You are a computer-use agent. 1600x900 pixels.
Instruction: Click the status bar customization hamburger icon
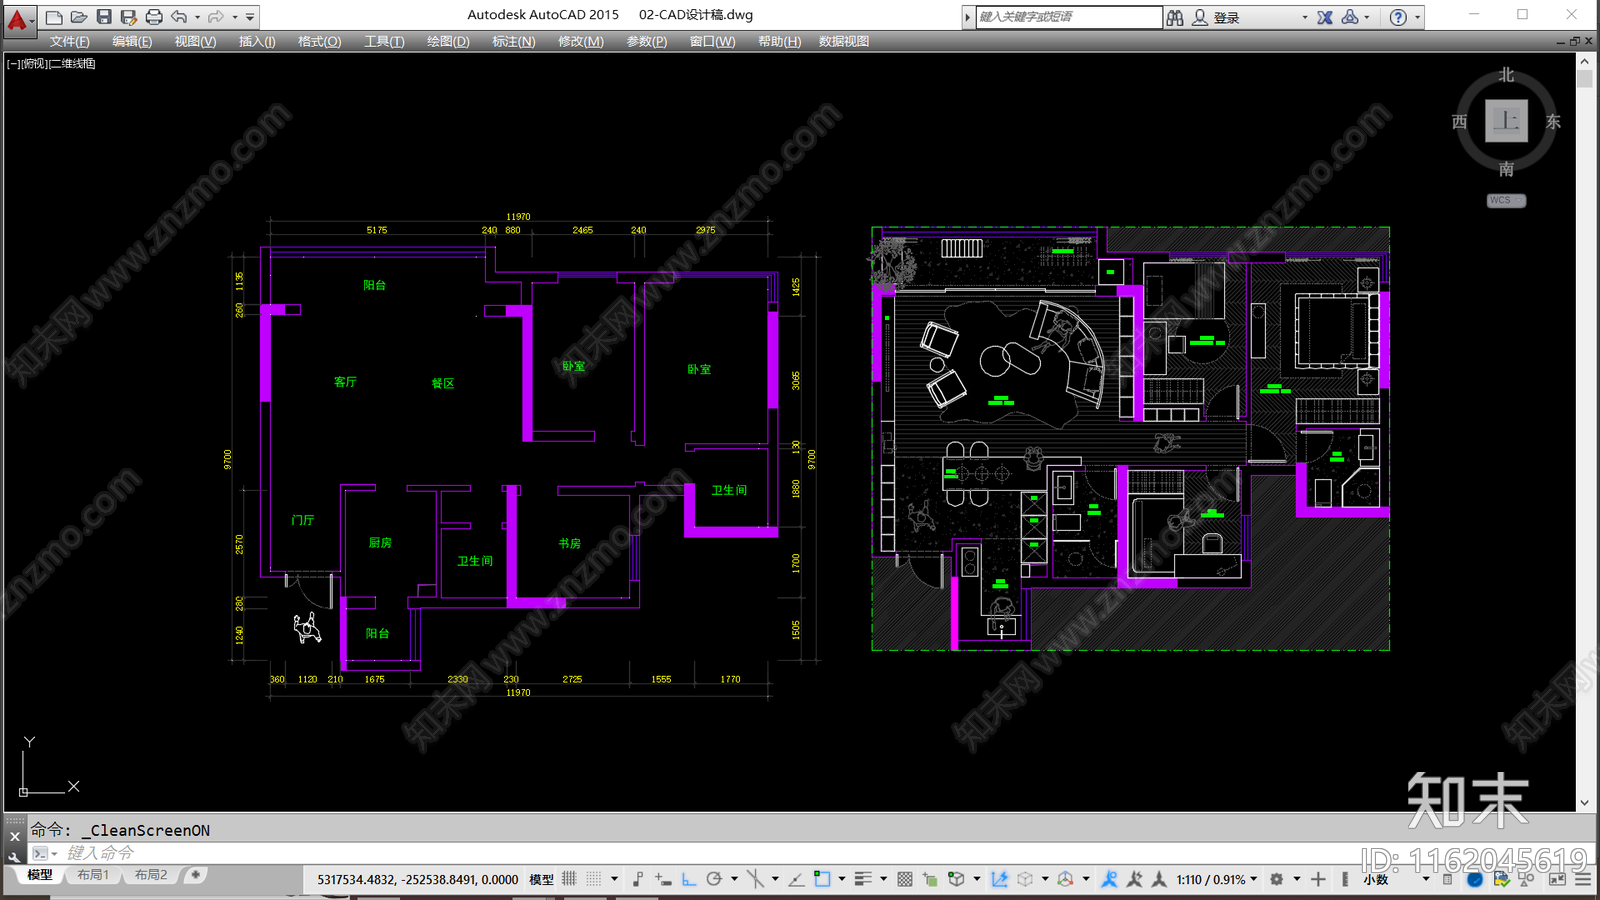pyautogui.click(x=1583, y=879)
